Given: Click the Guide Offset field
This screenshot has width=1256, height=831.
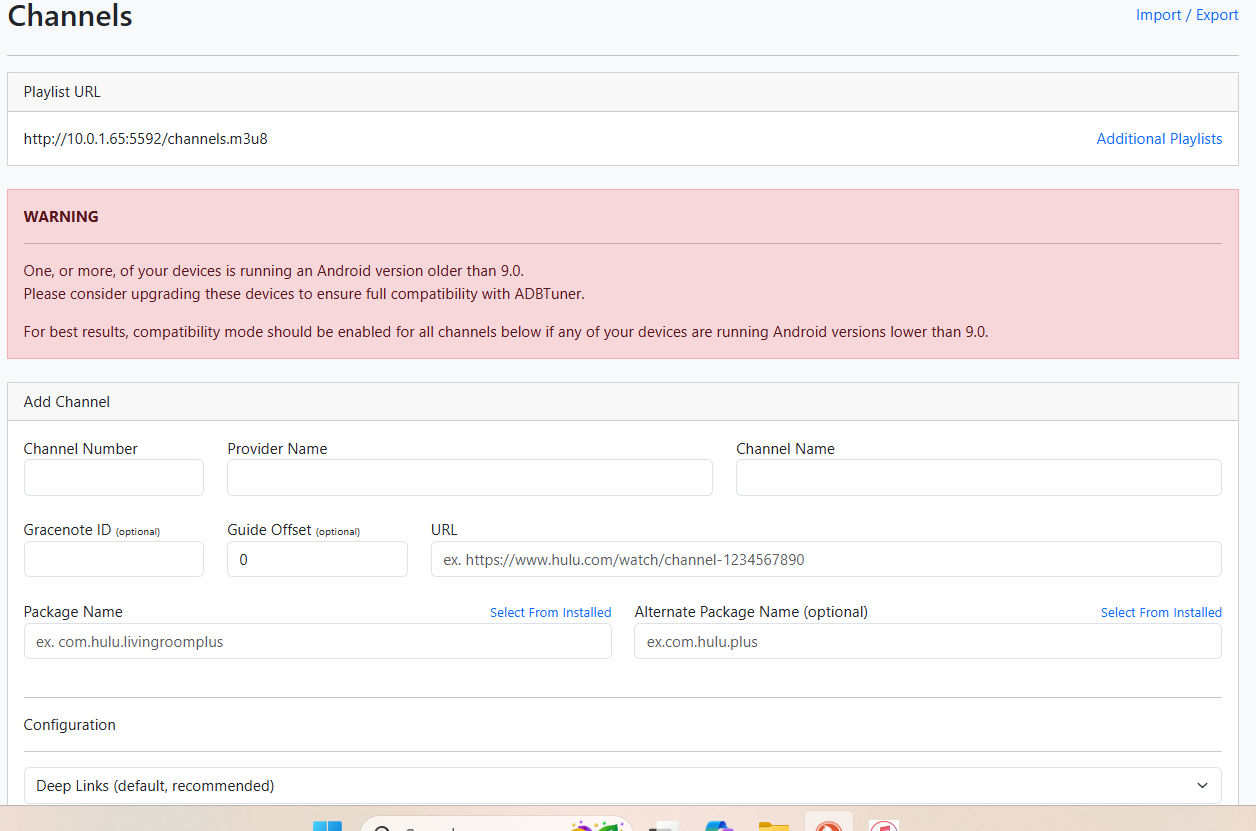Looking at the screenshot, I should point(317,559).
